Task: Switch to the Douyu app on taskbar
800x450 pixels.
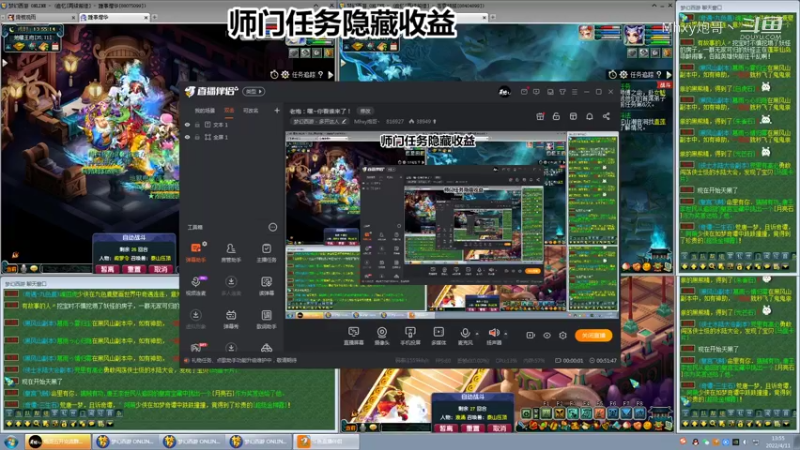Action: point(58,441)
